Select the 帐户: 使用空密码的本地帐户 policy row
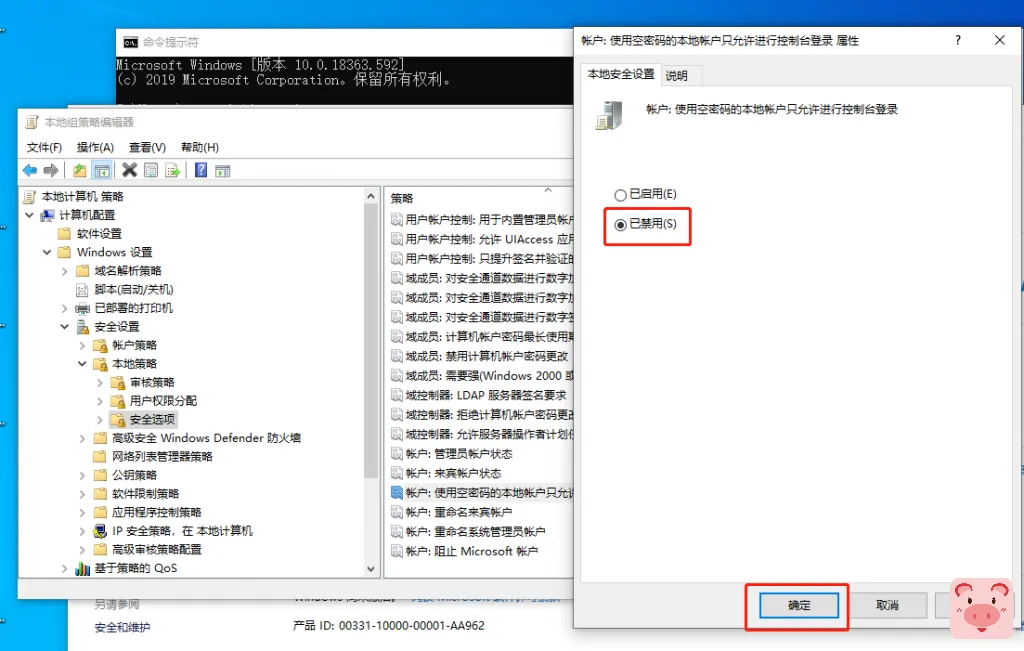1024x651 pixels. 481,492
